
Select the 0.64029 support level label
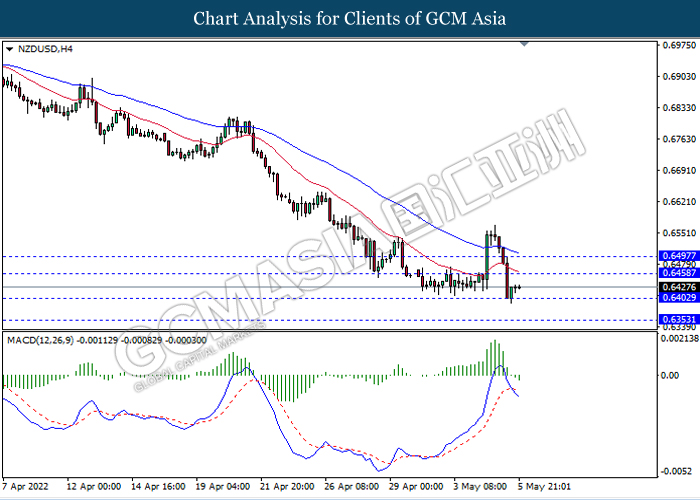[679, 297]
